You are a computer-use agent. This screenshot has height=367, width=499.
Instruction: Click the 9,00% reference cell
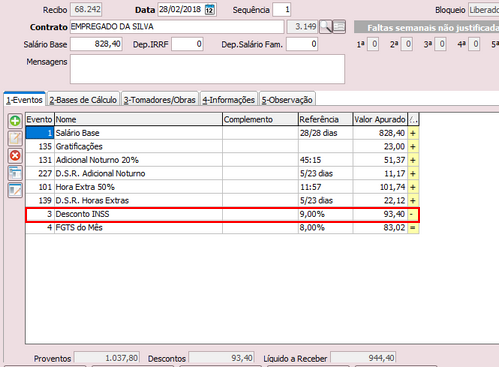325,214
